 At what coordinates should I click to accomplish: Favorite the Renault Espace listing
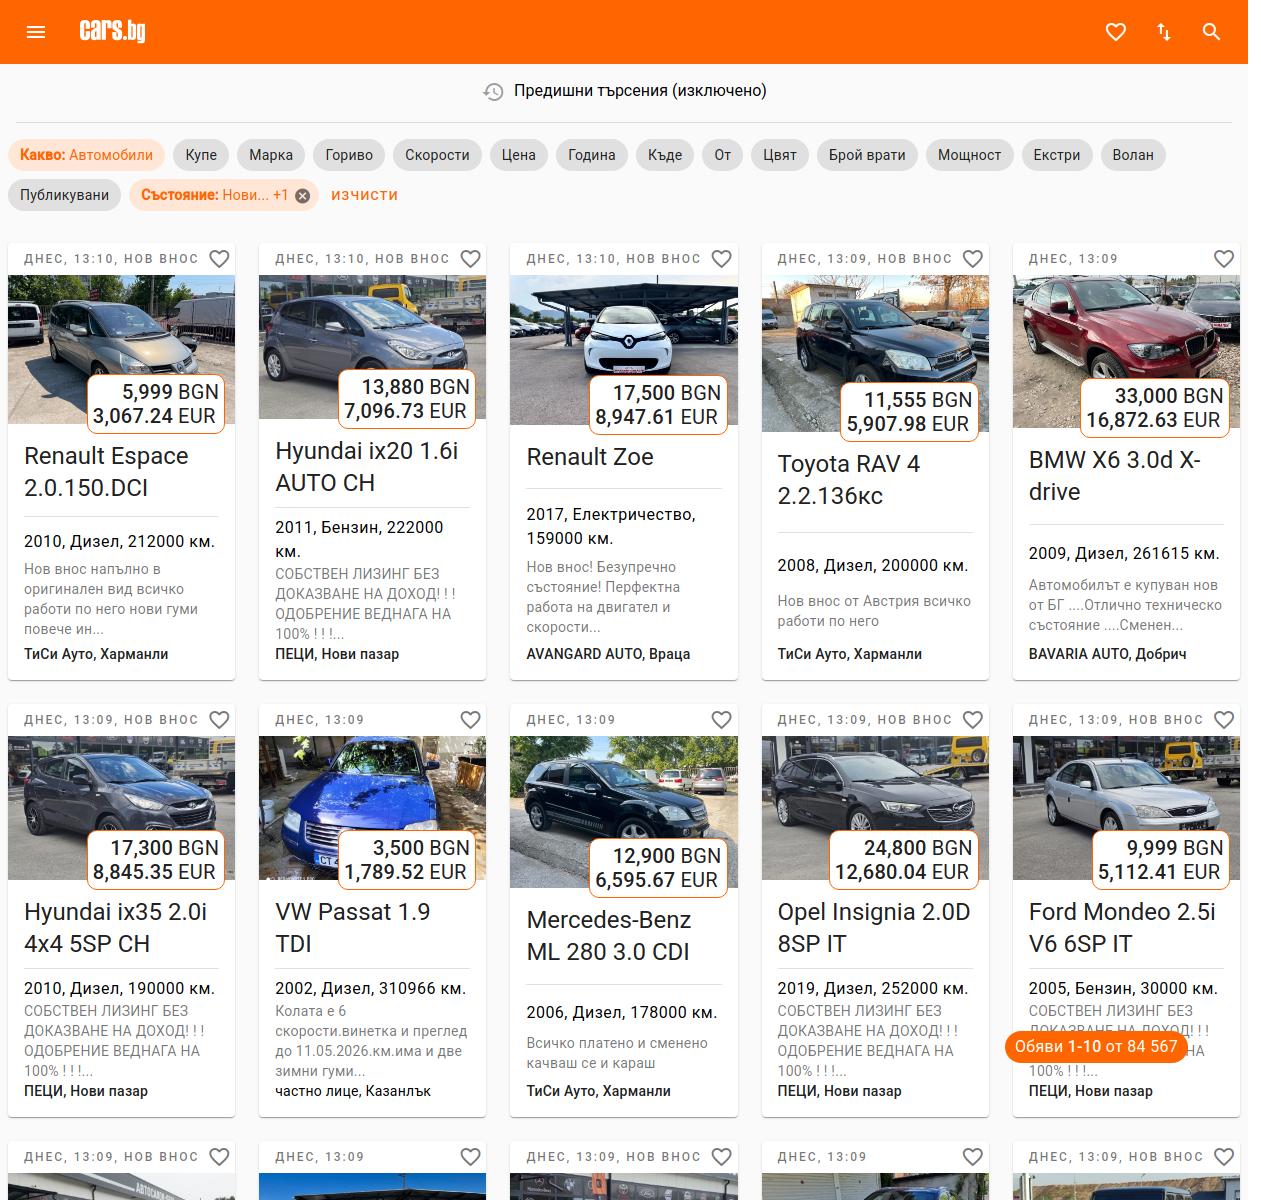[219, 259]
